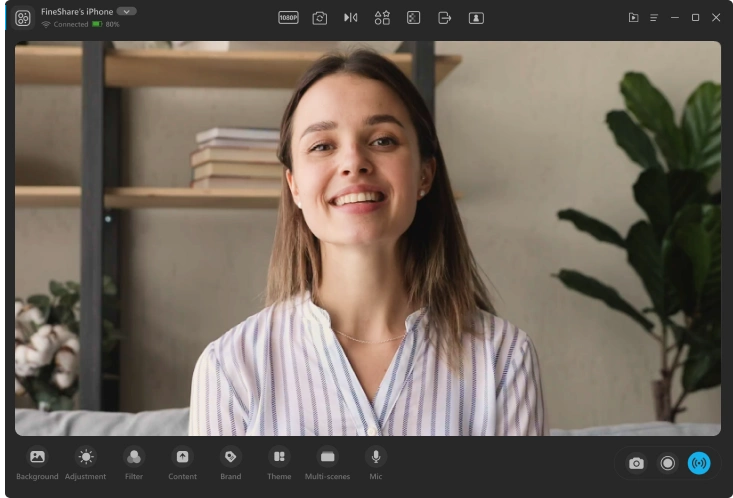The width and height of the screenshot is (733, 498).
Task: Open the Content panel
Action: [x=182, y=457]
